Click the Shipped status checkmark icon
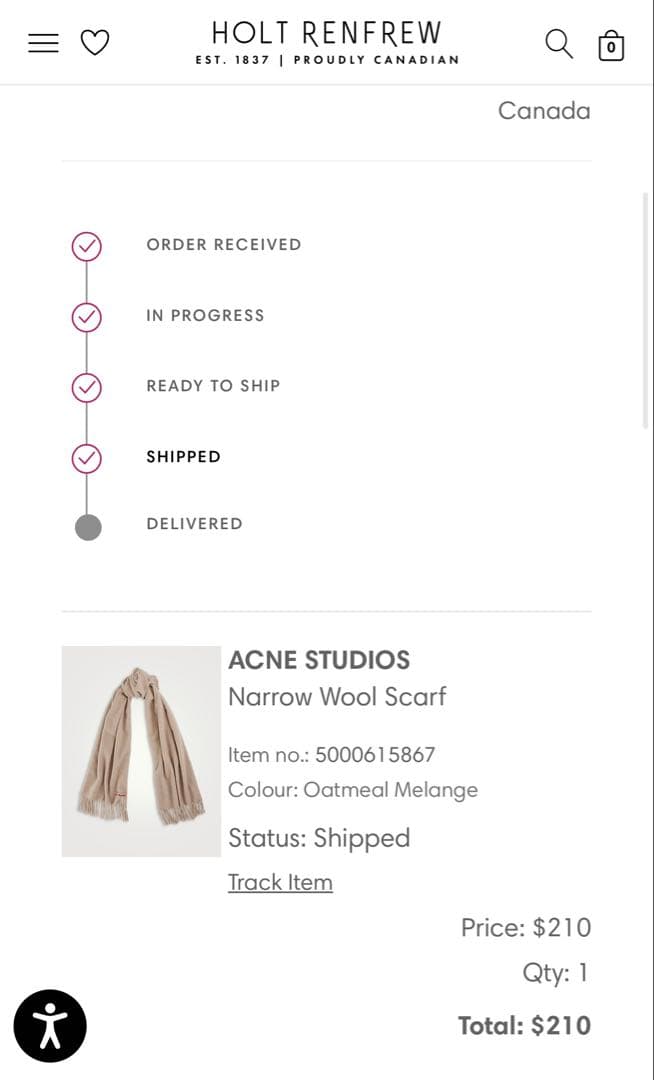The height and width of the screenshot is (1080, 654). pyautogui.click(x=87, y=458)
